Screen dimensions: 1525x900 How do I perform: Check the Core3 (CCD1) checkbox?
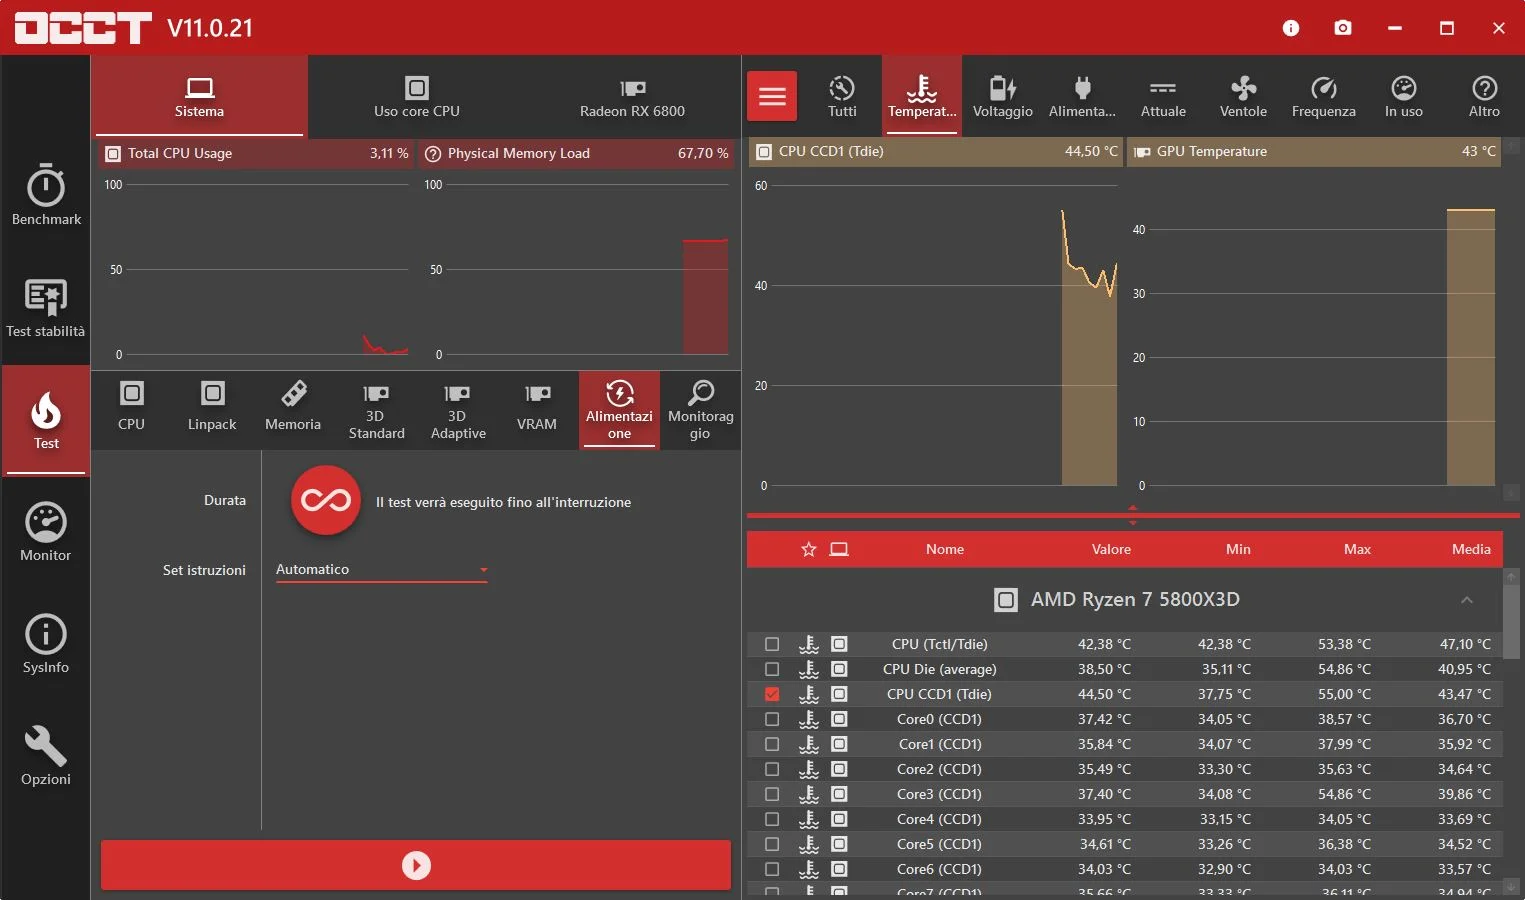(772, 794)
